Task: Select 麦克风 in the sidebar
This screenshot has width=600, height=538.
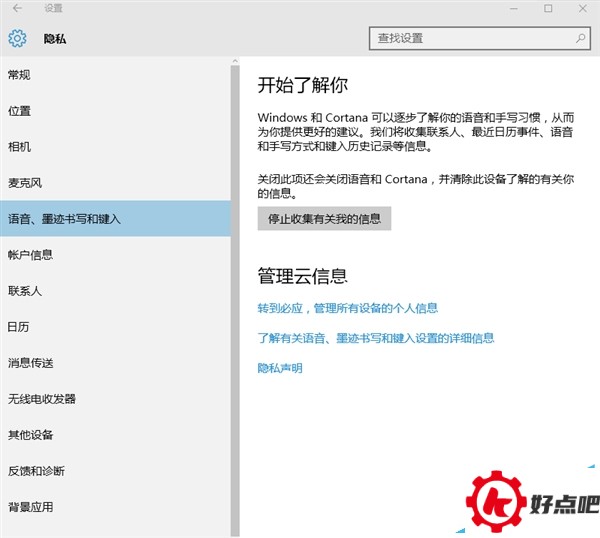Action: coord(115,183)
